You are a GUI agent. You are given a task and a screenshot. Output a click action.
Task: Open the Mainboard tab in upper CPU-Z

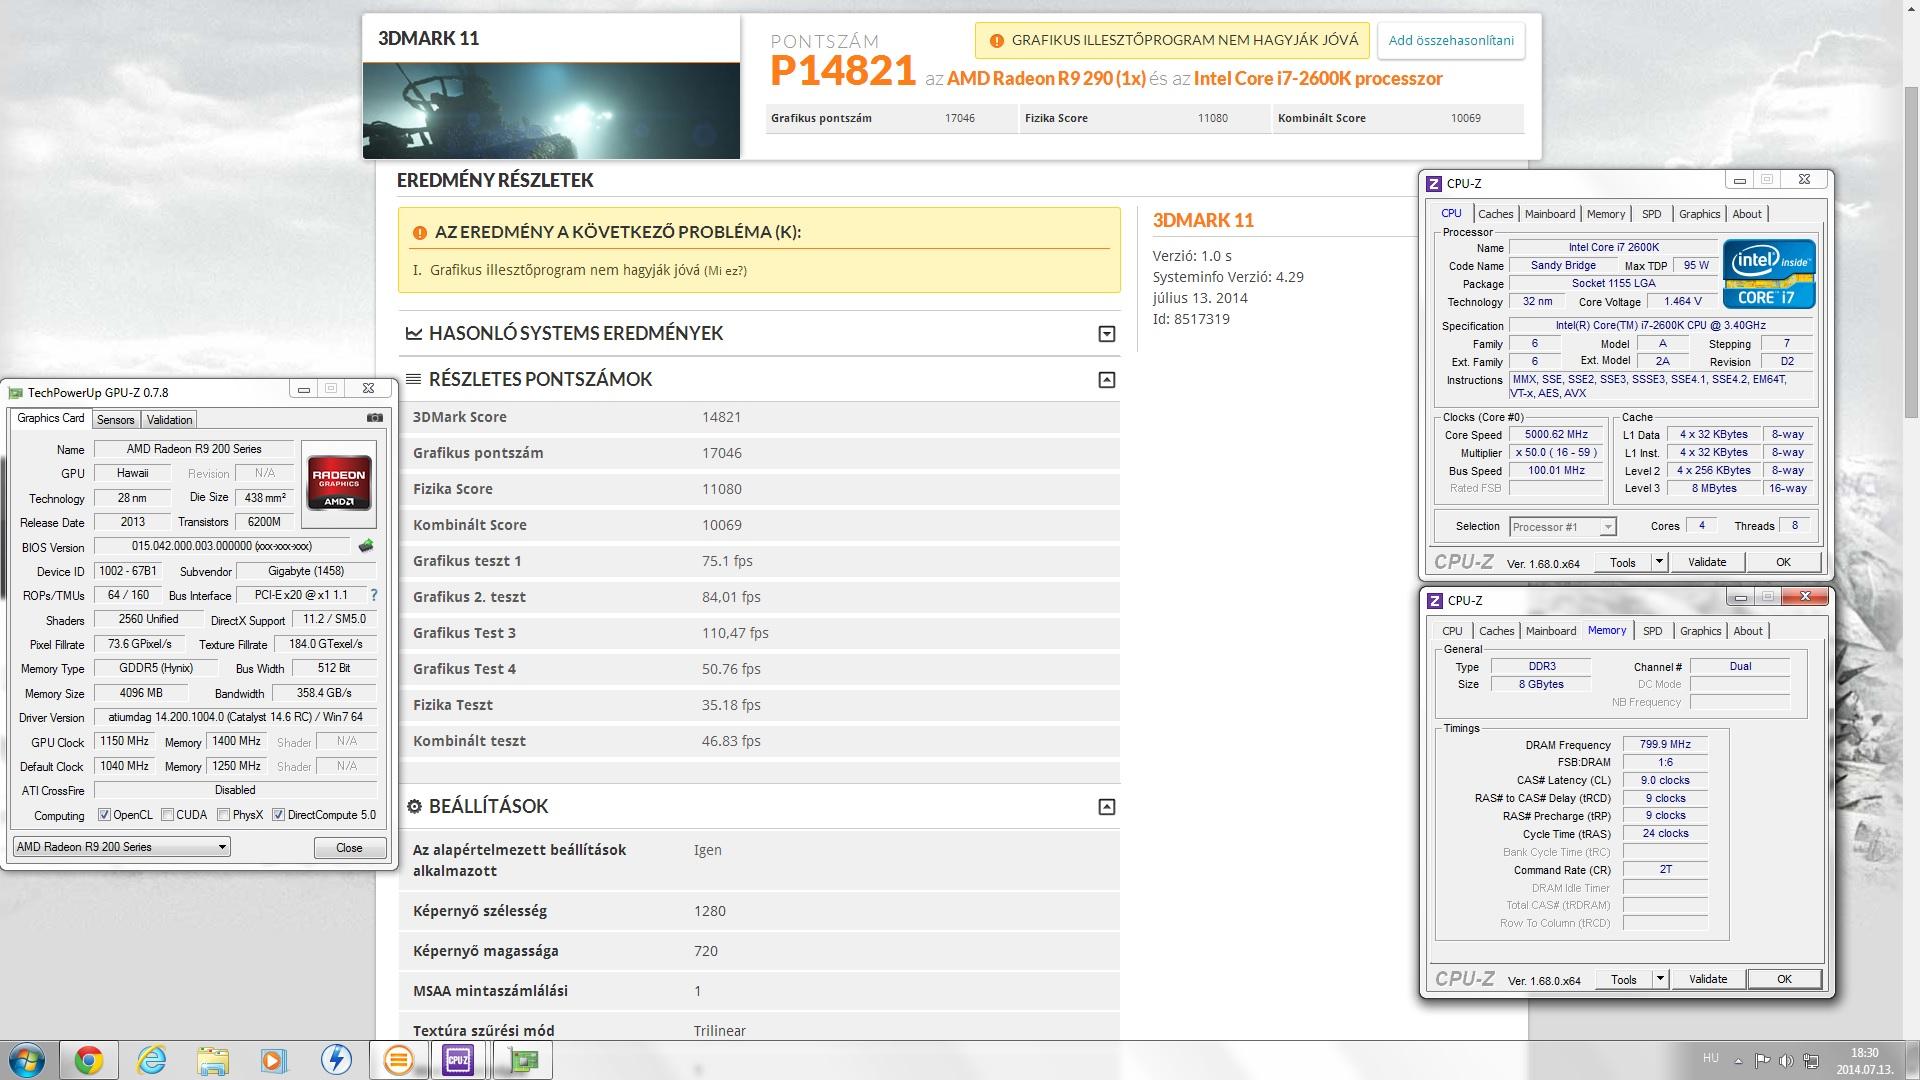click(1549, 214)
